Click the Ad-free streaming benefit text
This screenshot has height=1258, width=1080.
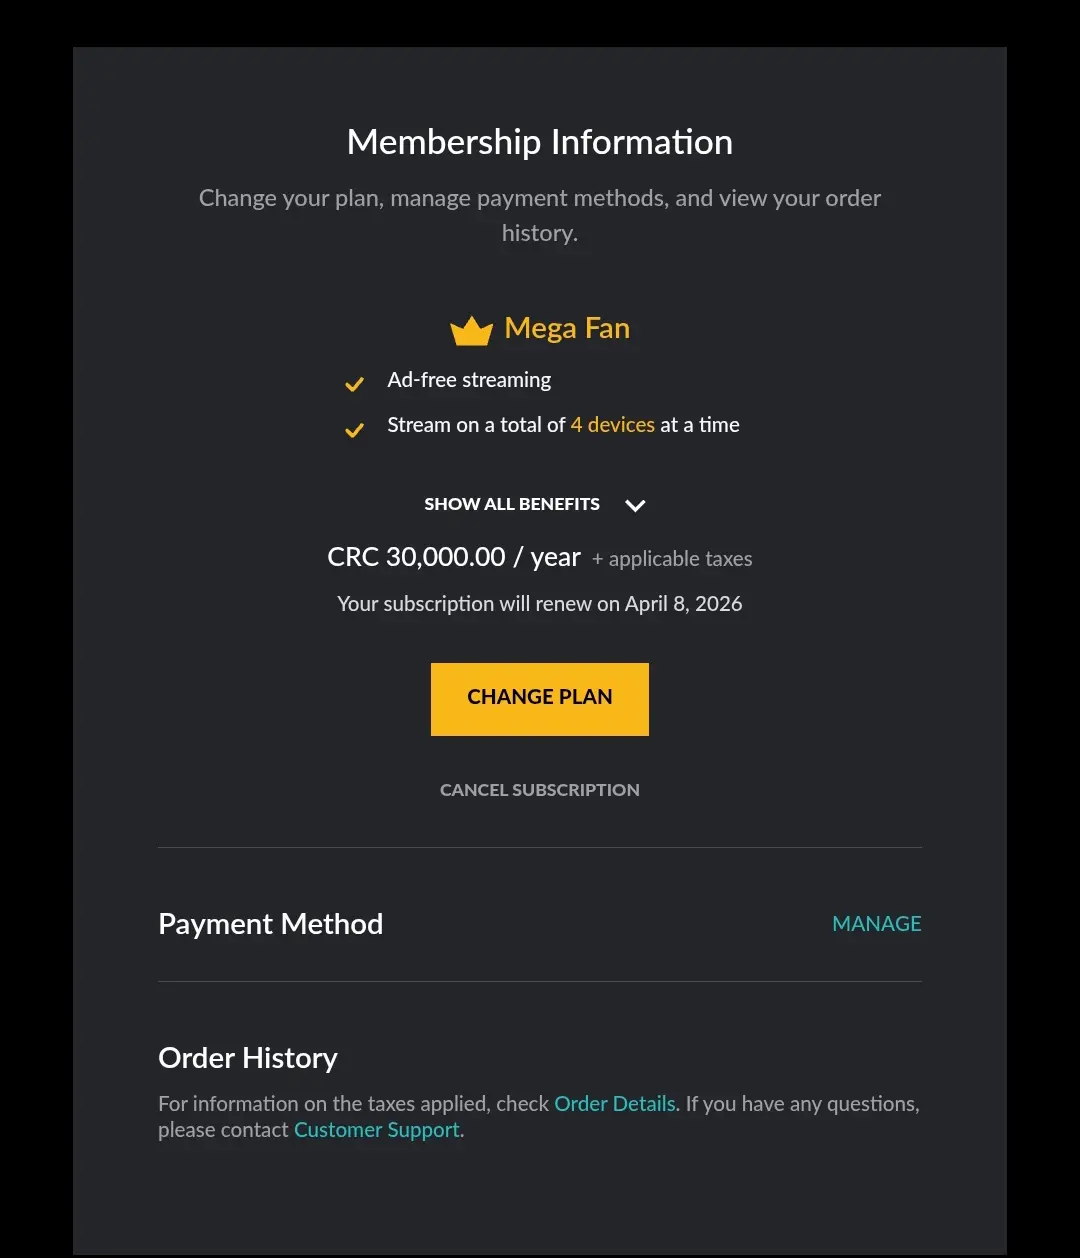click(469, 380)
